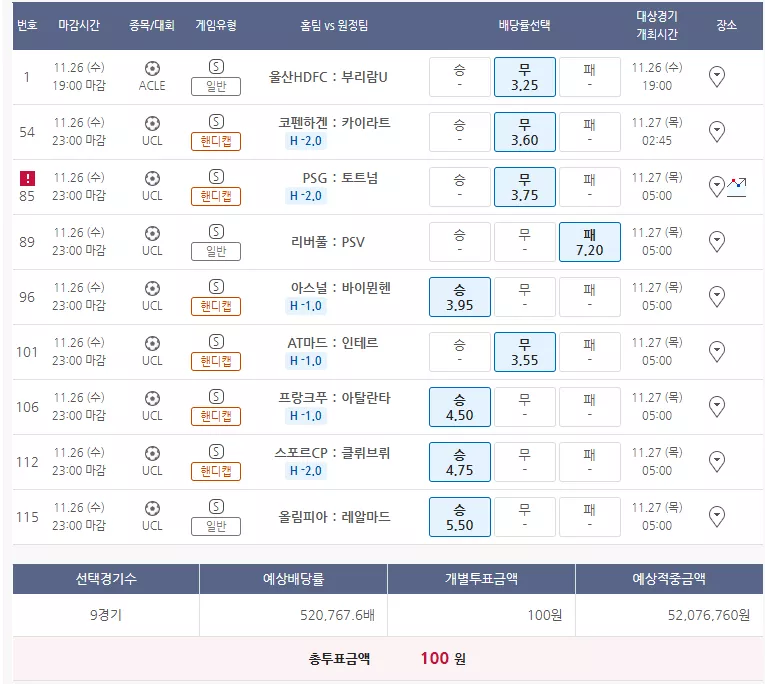Click S badge icon on 코펜하겐 match row
765x684 pixels.
coord(216,121)
